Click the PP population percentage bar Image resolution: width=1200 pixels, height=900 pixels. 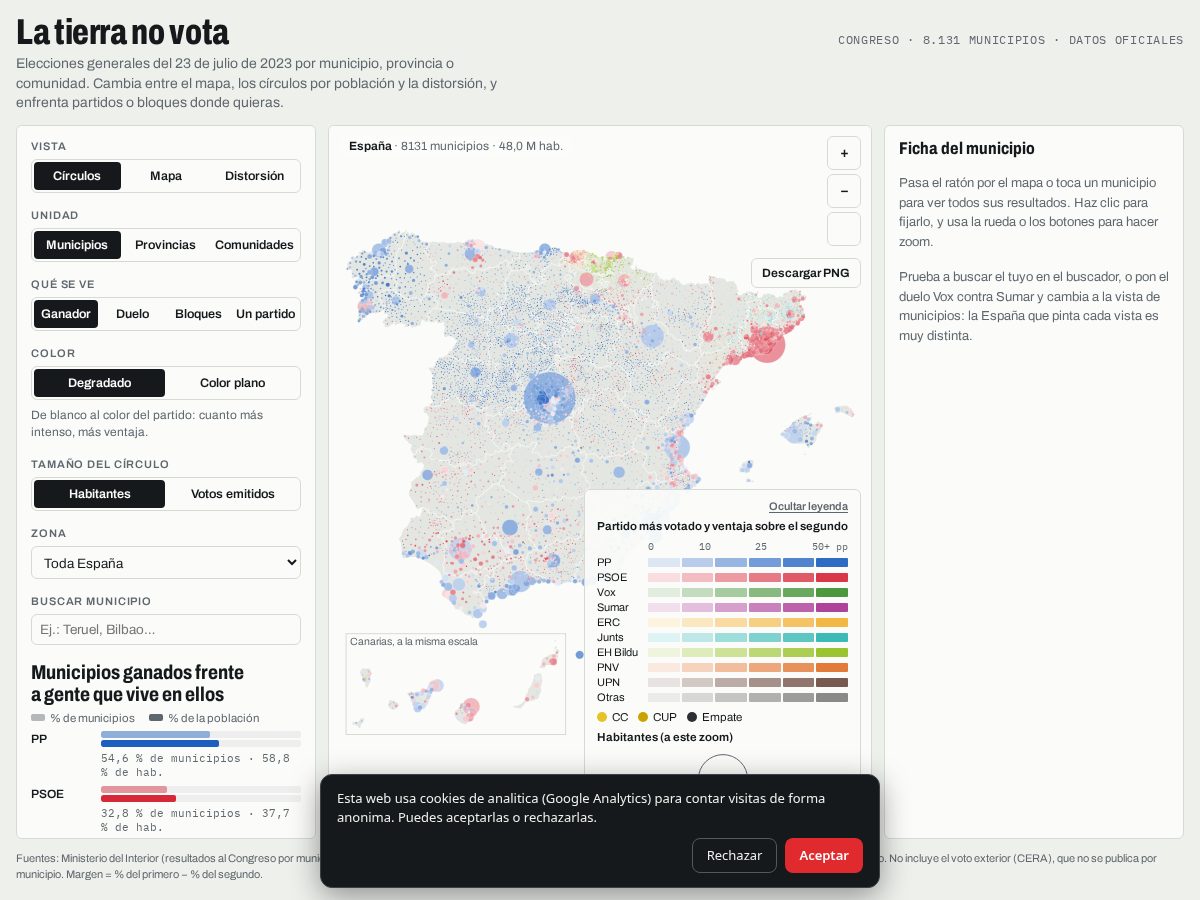click(160, 743)
